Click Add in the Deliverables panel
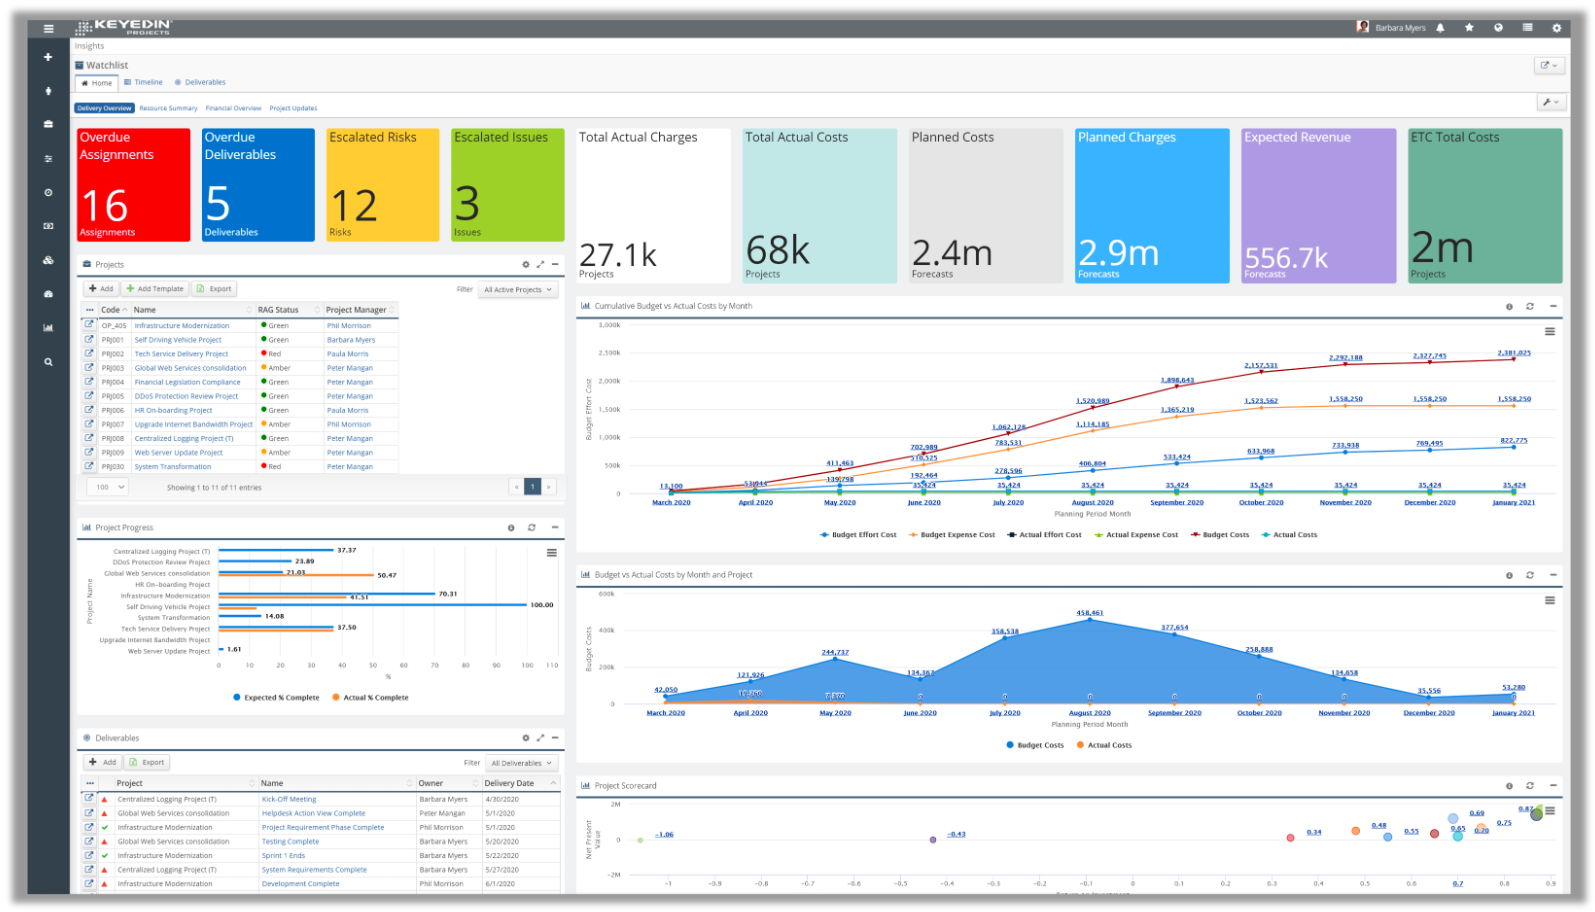Image resolution: width=1595 pixels, height=912 pixels. click(102, 762)
